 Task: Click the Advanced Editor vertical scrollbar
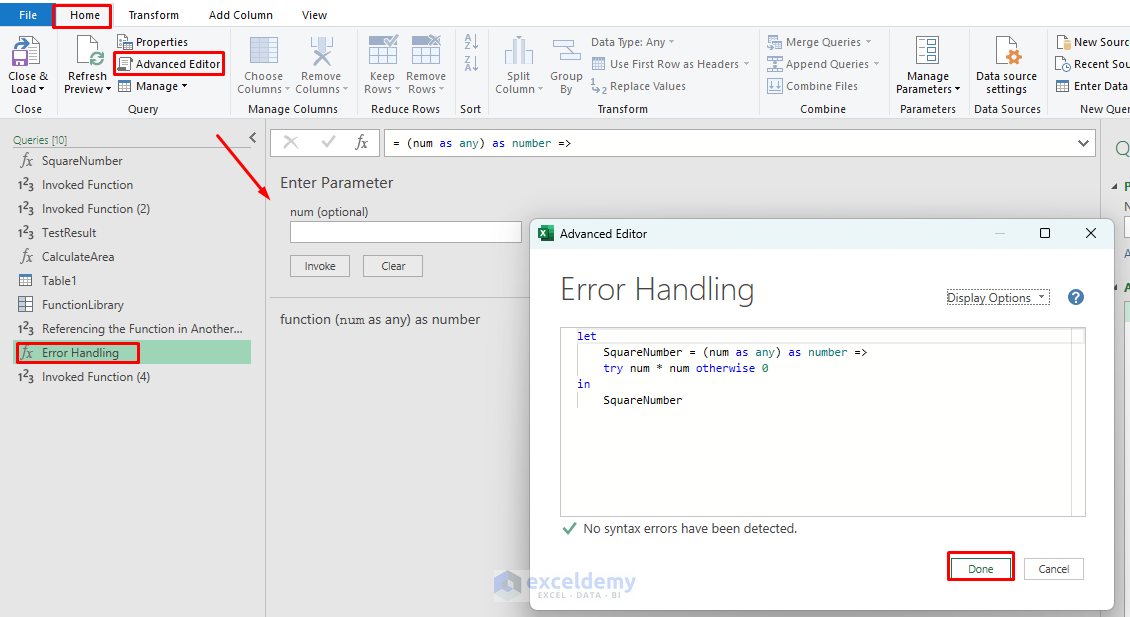coord(1078,422)
